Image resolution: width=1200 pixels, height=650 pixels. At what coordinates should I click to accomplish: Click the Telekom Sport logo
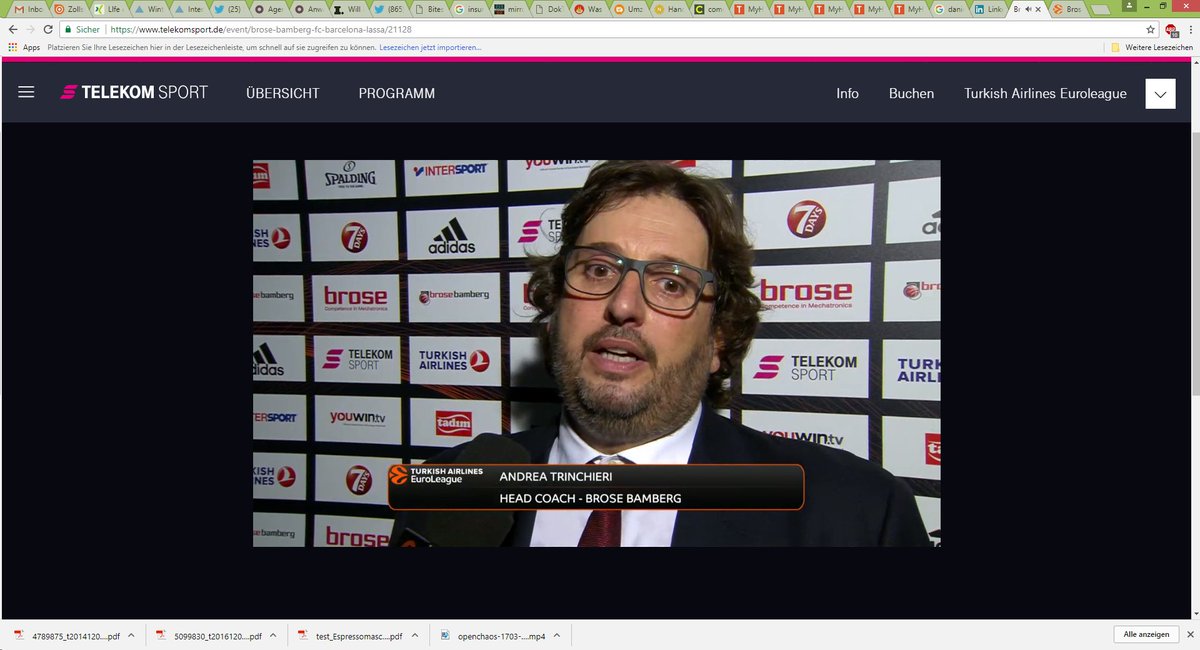[x=134, y=92]
